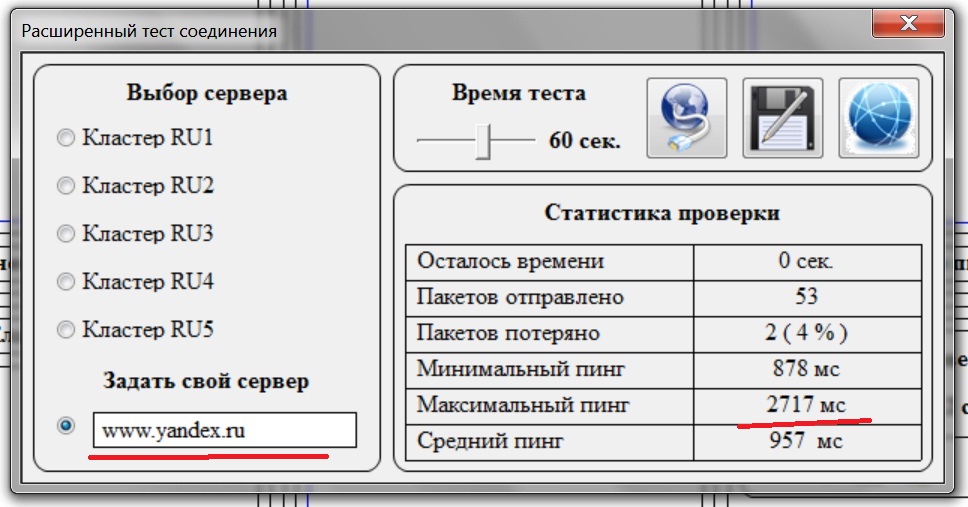This screenshot has width=968, height=507.
Task: Click the blue globe icon
Action: click(877, 118)
